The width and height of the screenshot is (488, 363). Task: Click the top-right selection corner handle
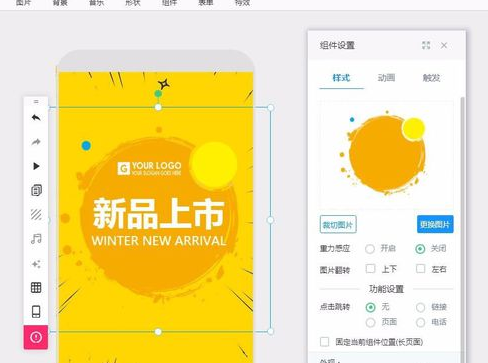(271, 107)
